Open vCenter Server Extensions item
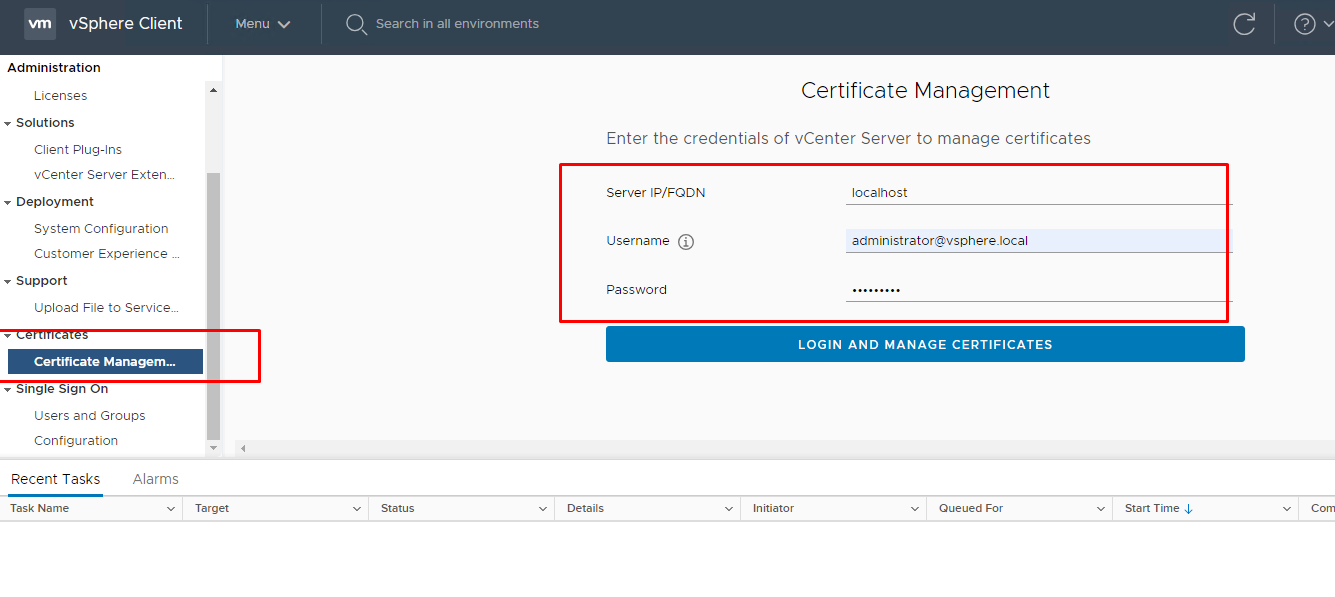The height and width of the screenshot is (597, 1335). pos(104,175)
